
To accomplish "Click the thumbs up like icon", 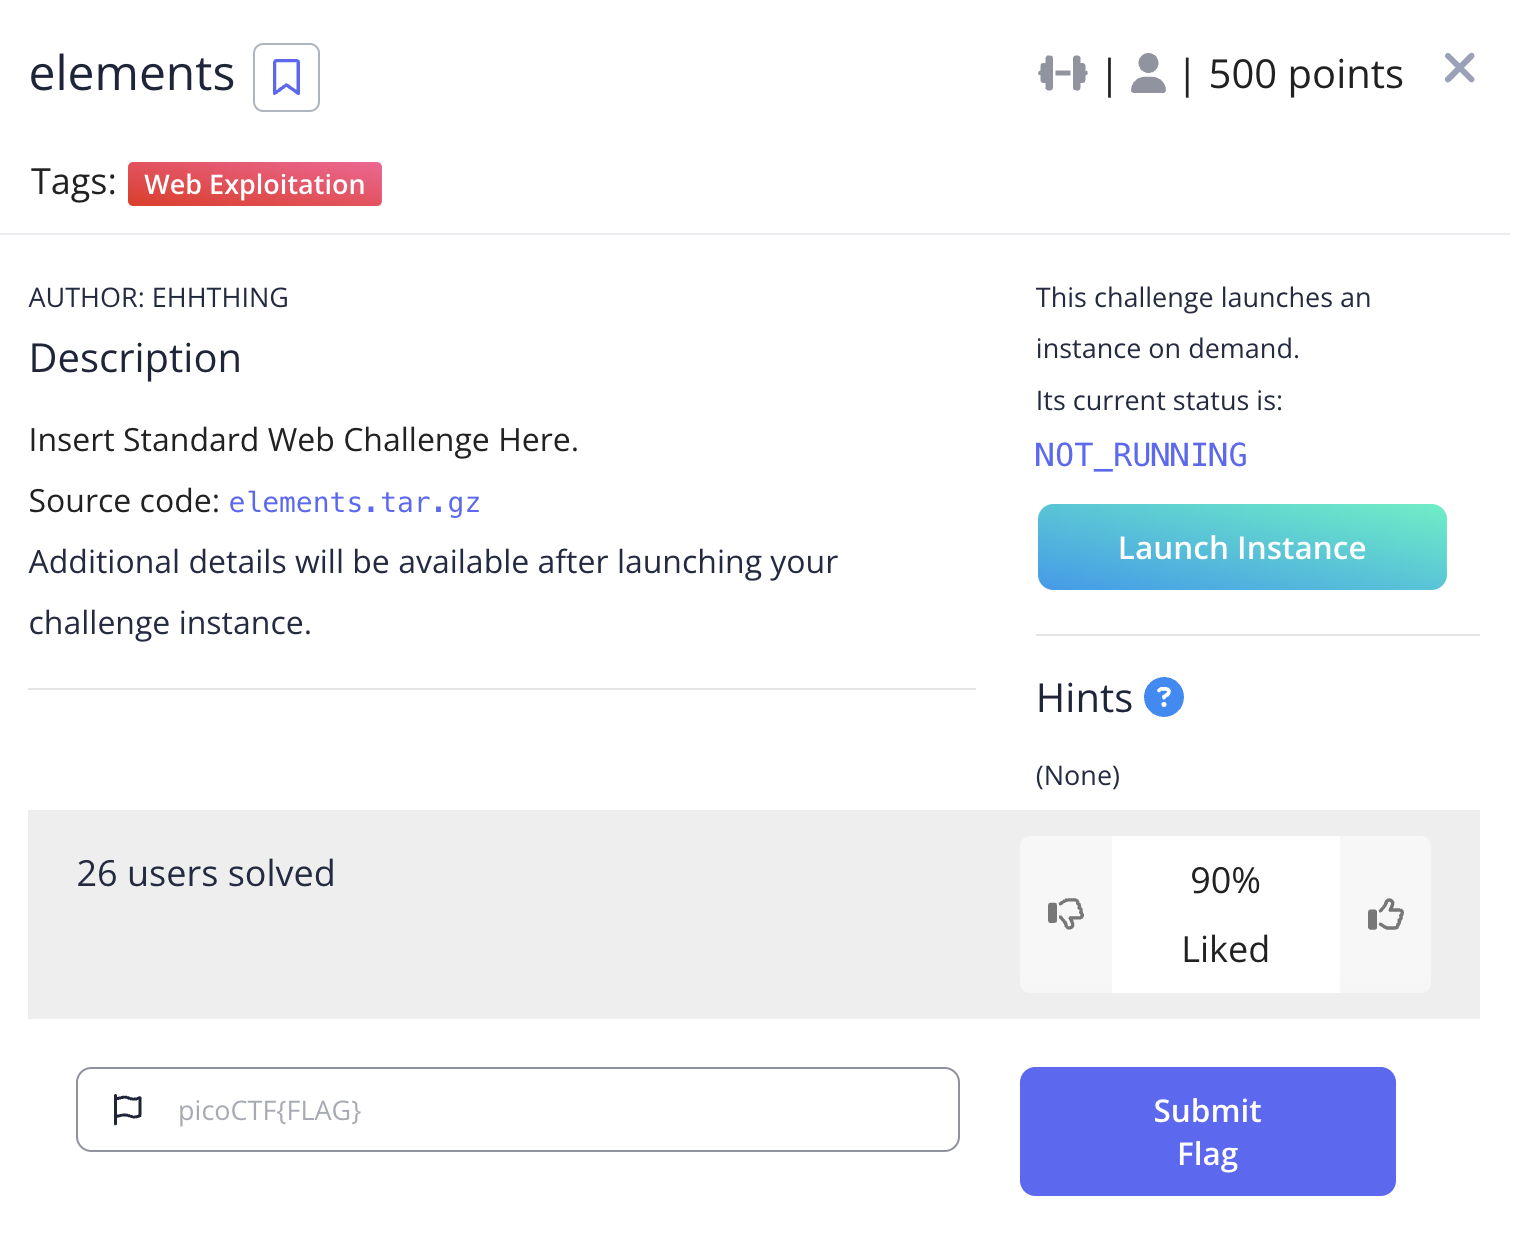I will coord(1385,914).
